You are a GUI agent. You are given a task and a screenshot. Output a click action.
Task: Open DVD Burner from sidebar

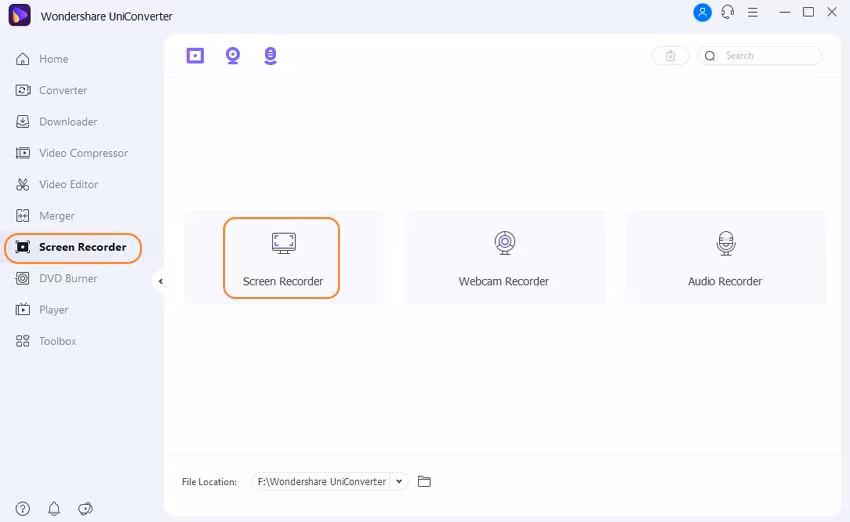coord(56,279)
